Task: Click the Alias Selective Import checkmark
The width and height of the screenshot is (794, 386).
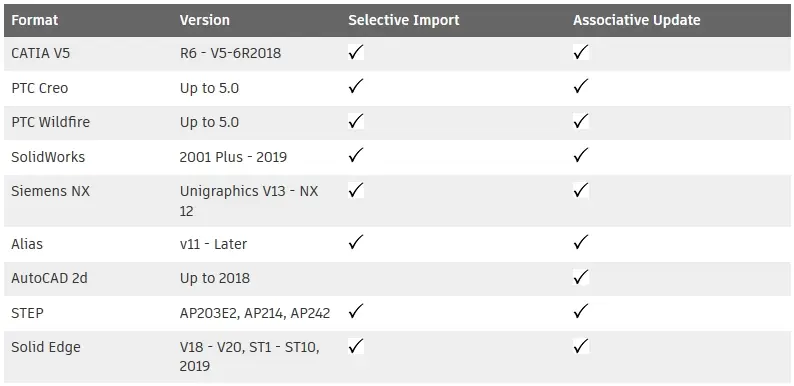Action: pos(356,242)
